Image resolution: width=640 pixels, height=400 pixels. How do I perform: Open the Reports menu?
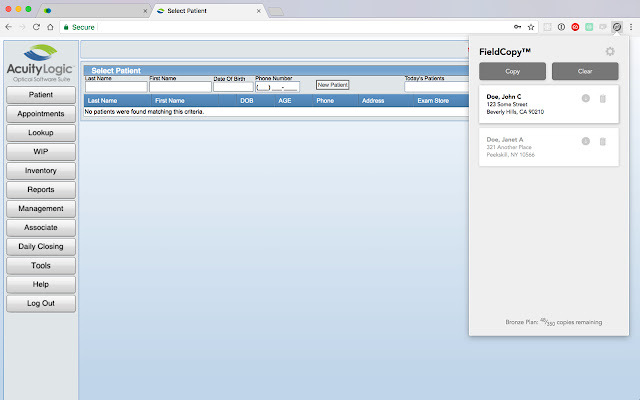point(41,190)
